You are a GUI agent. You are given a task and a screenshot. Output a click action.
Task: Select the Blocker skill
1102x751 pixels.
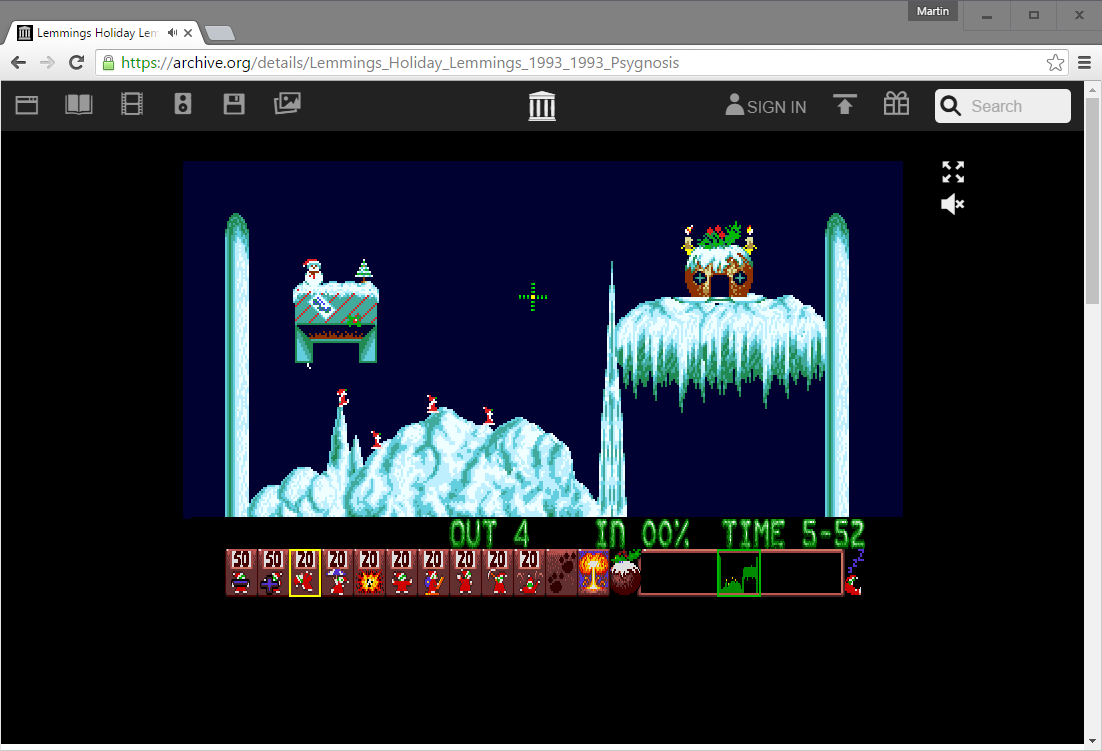pyautogui.click(x=401, y=573)
